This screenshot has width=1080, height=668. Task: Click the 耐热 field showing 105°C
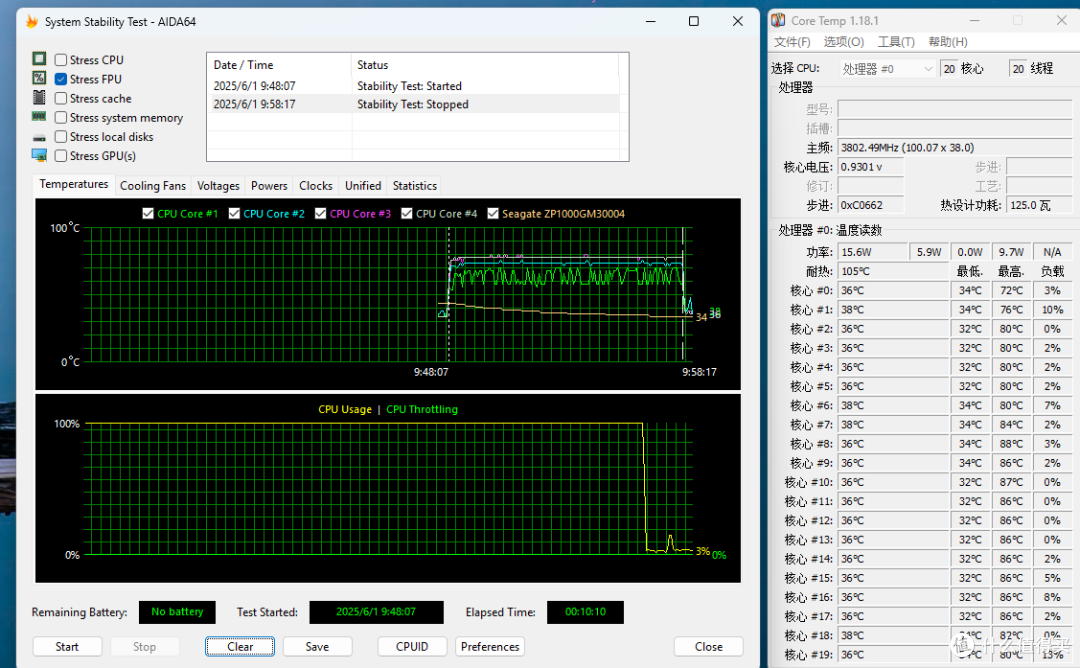pos(893,271)
